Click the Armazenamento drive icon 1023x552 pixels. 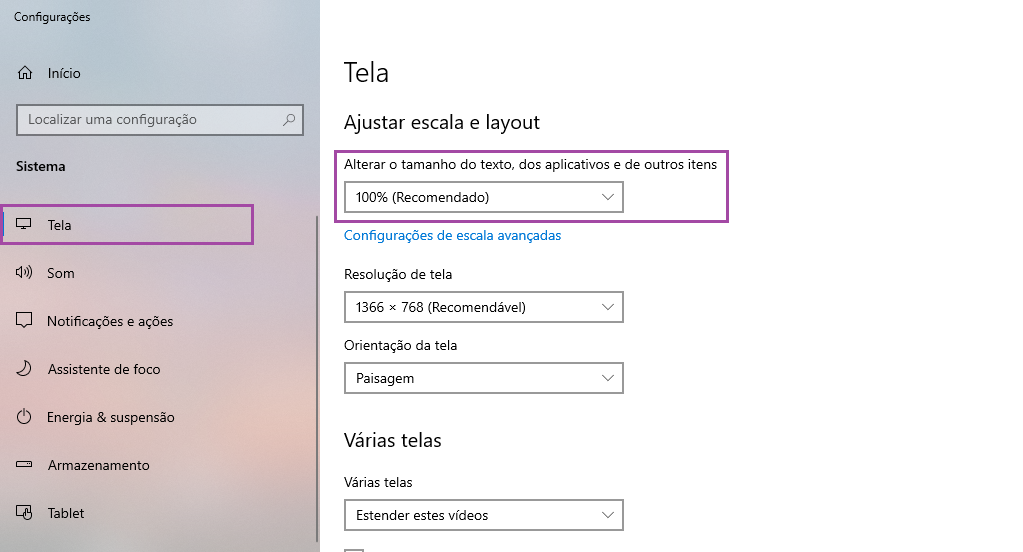click(x=23, y=465)
